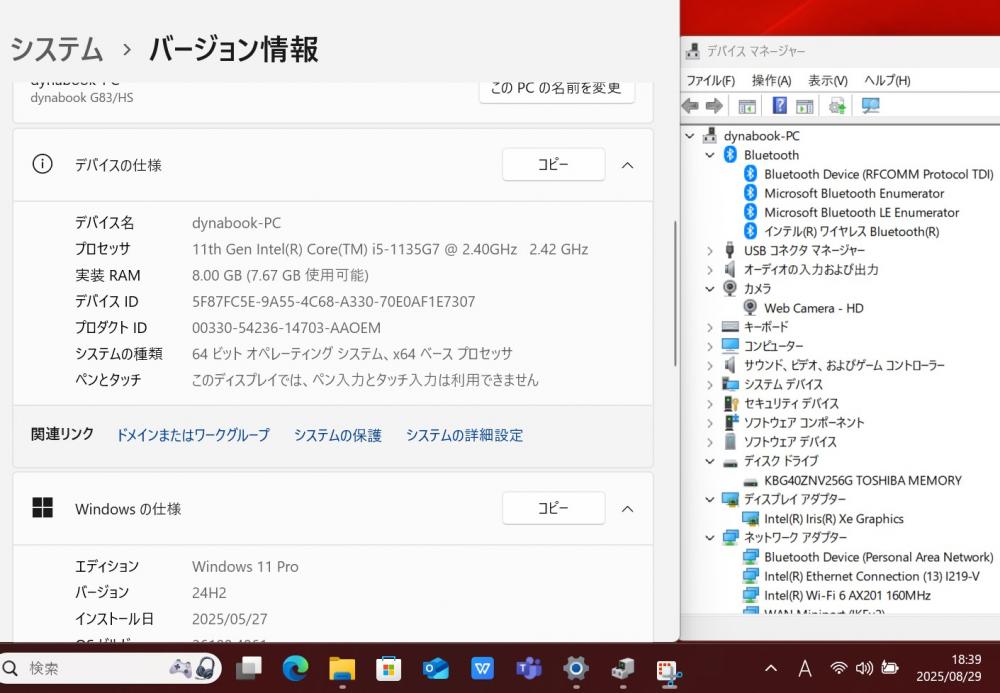
Task: Click the Settings page vertical scrollbar
Action: coord(675,293)
